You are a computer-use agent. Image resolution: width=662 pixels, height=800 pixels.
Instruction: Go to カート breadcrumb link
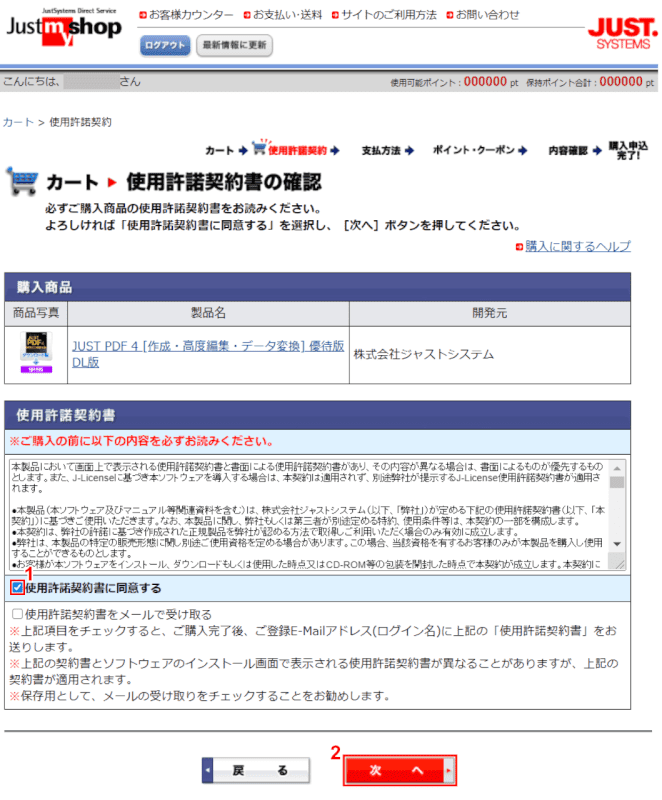pyautogui.click(x=18, y=122)
